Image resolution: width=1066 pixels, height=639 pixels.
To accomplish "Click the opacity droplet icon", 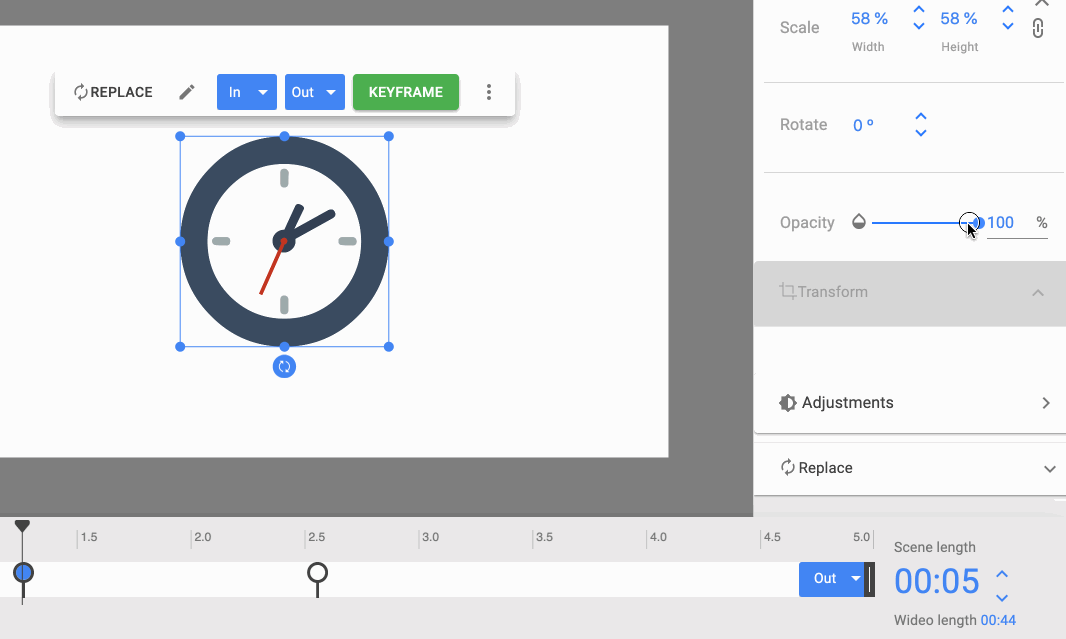I will [859, 222].
